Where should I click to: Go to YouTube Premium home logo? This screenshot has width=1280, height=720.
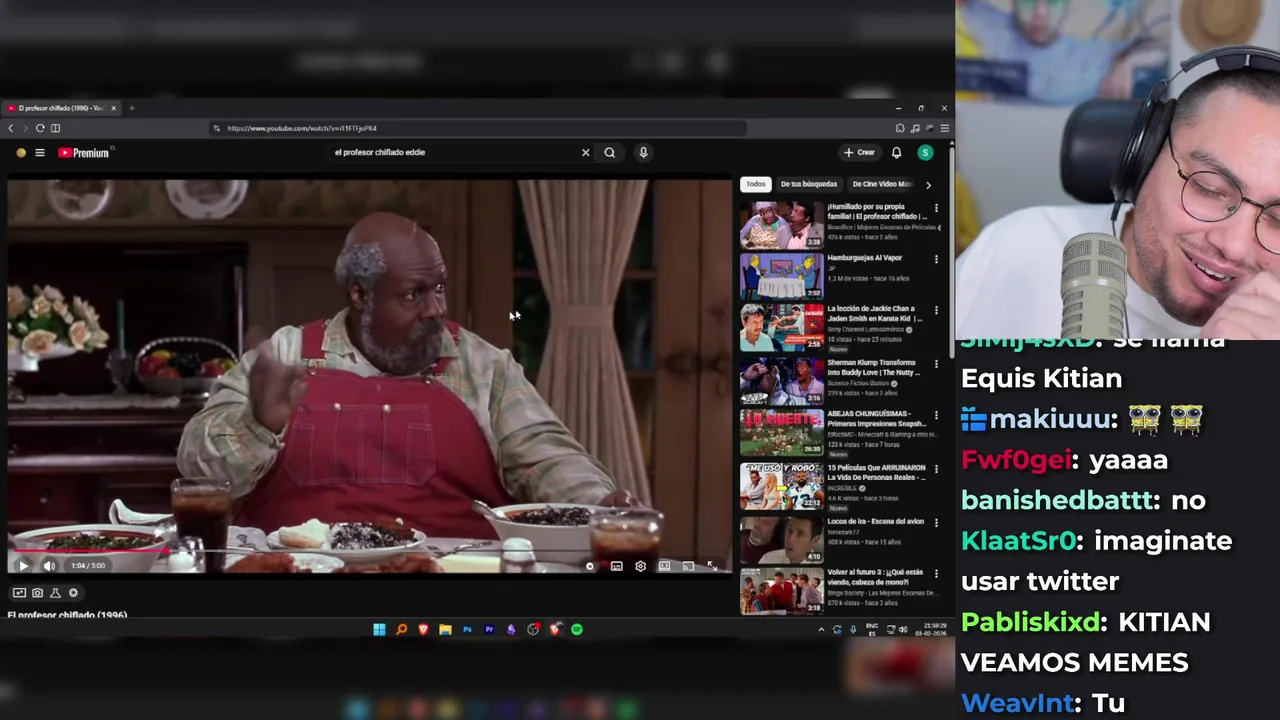[x=83, y=153]
